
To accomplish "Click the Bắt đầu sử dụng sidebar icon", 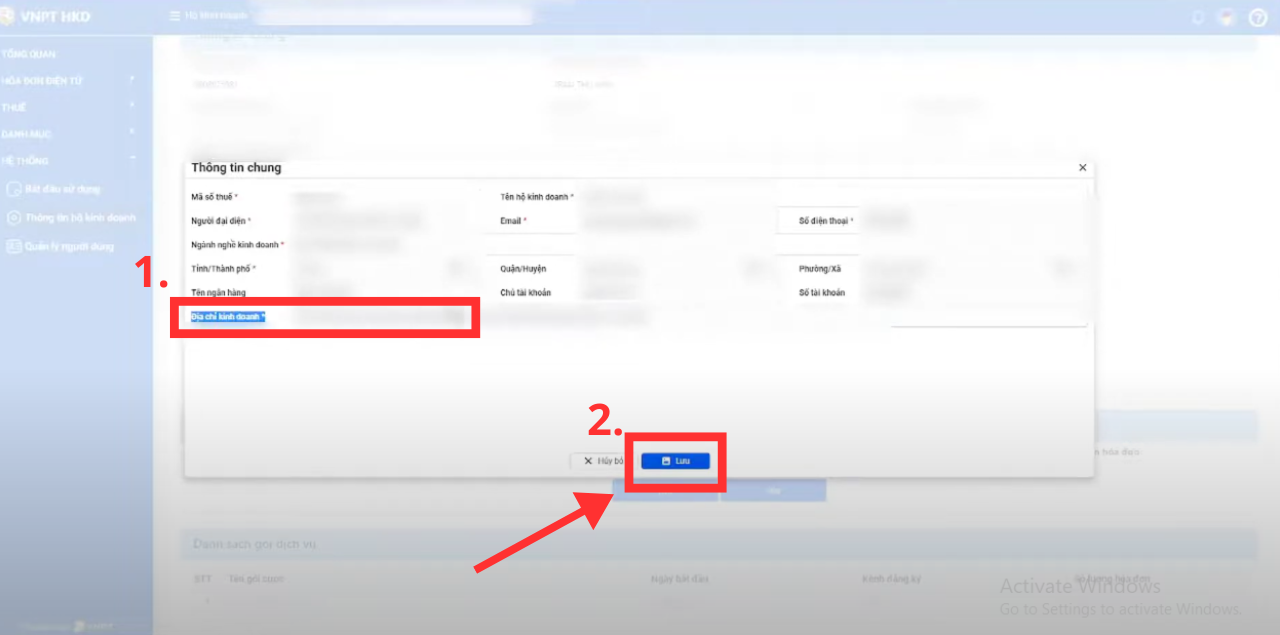I will point(14,189).
